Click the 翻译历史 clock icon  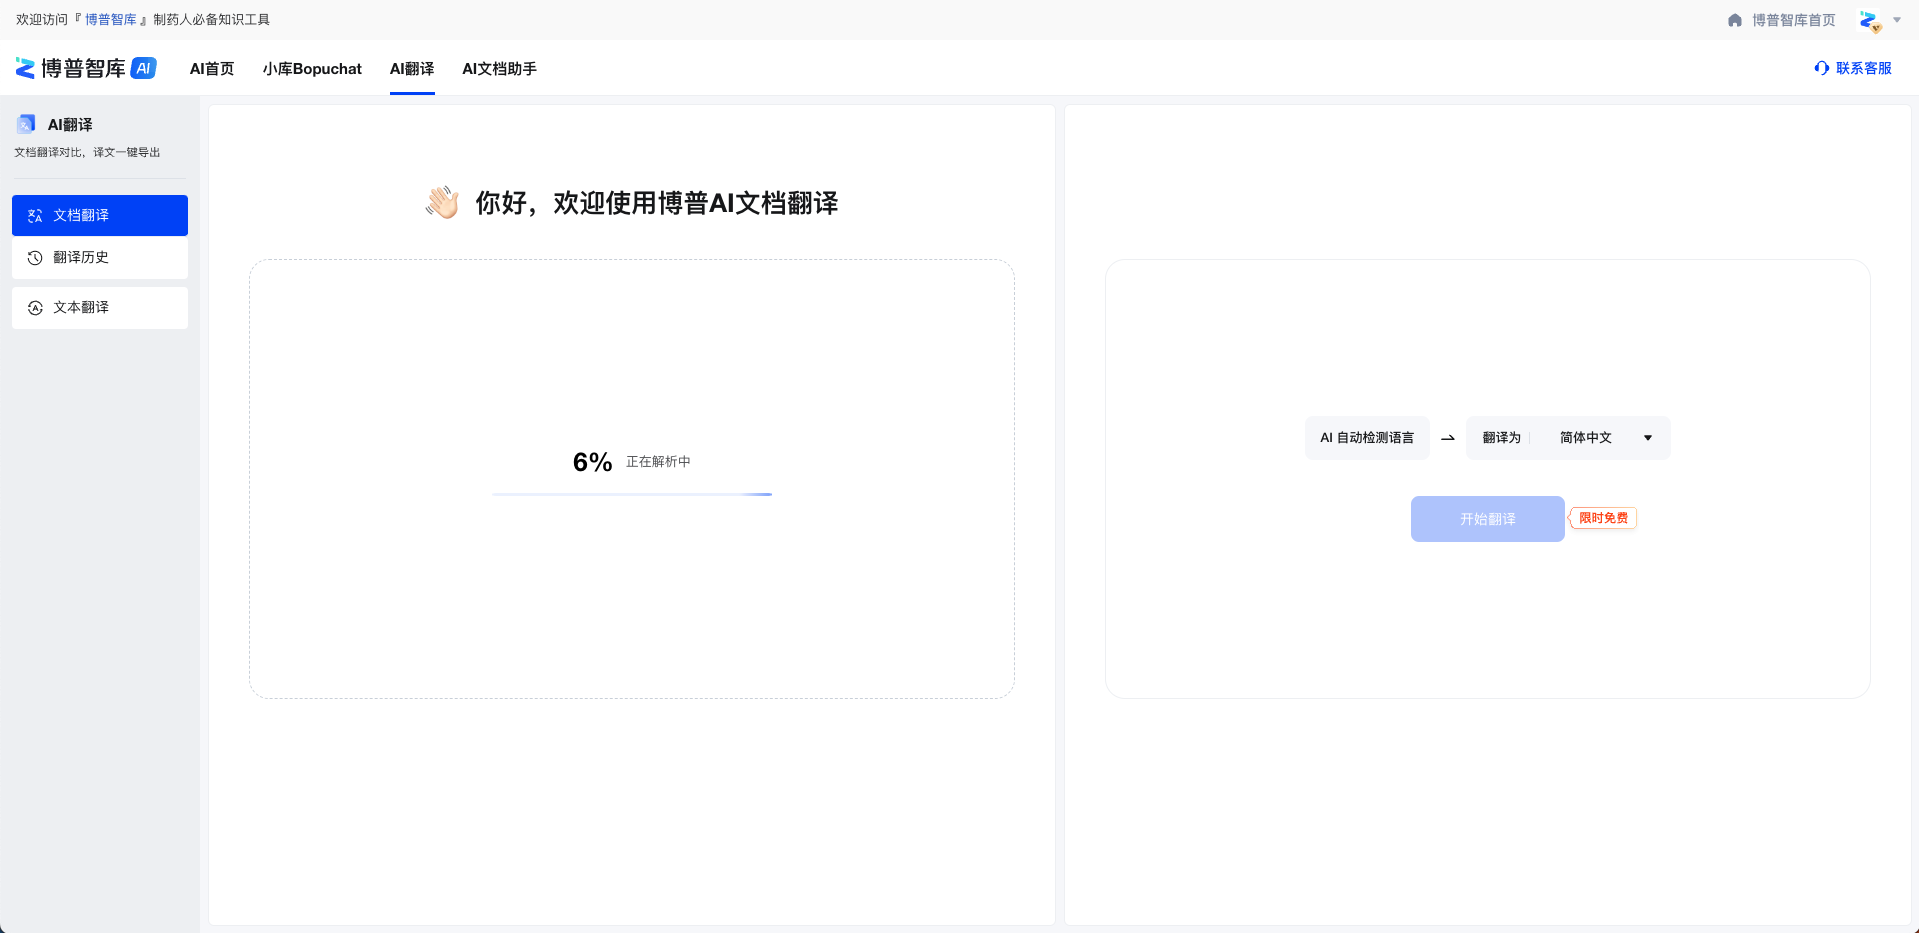pyautogui.click(x=35, y=258)
